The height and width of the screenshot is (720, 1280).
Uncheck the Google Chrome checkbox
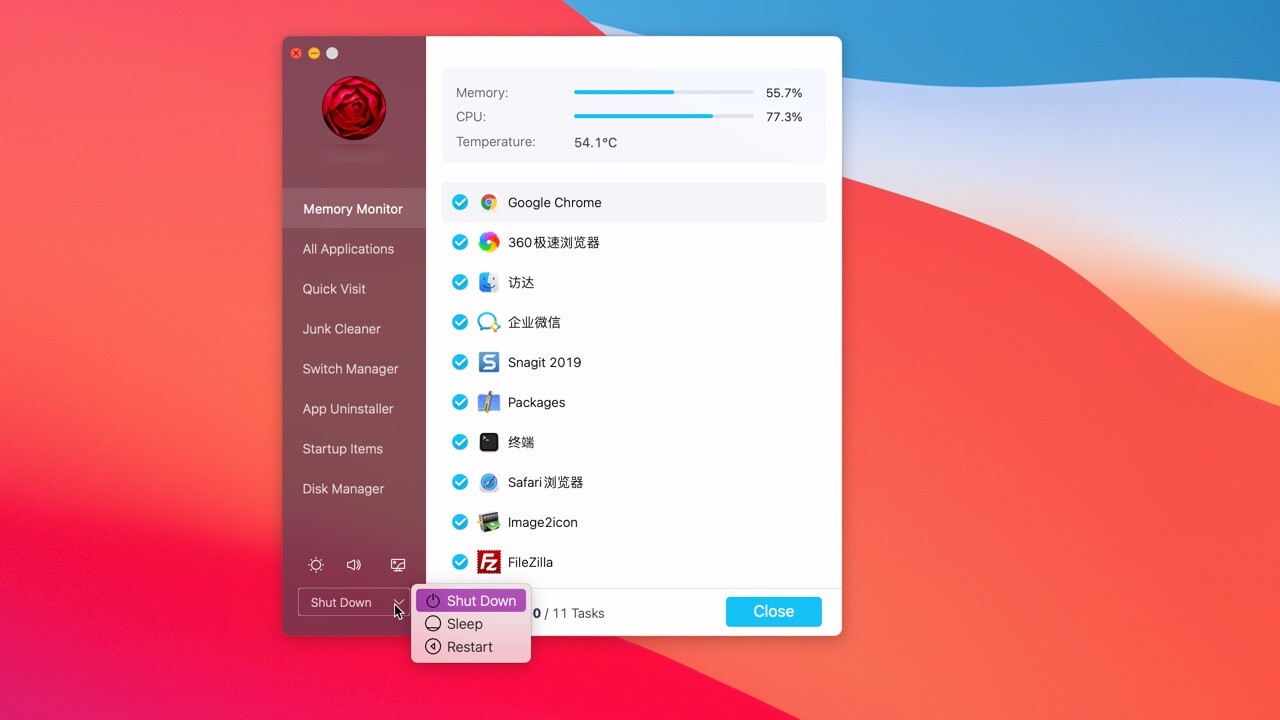[460, 202]
